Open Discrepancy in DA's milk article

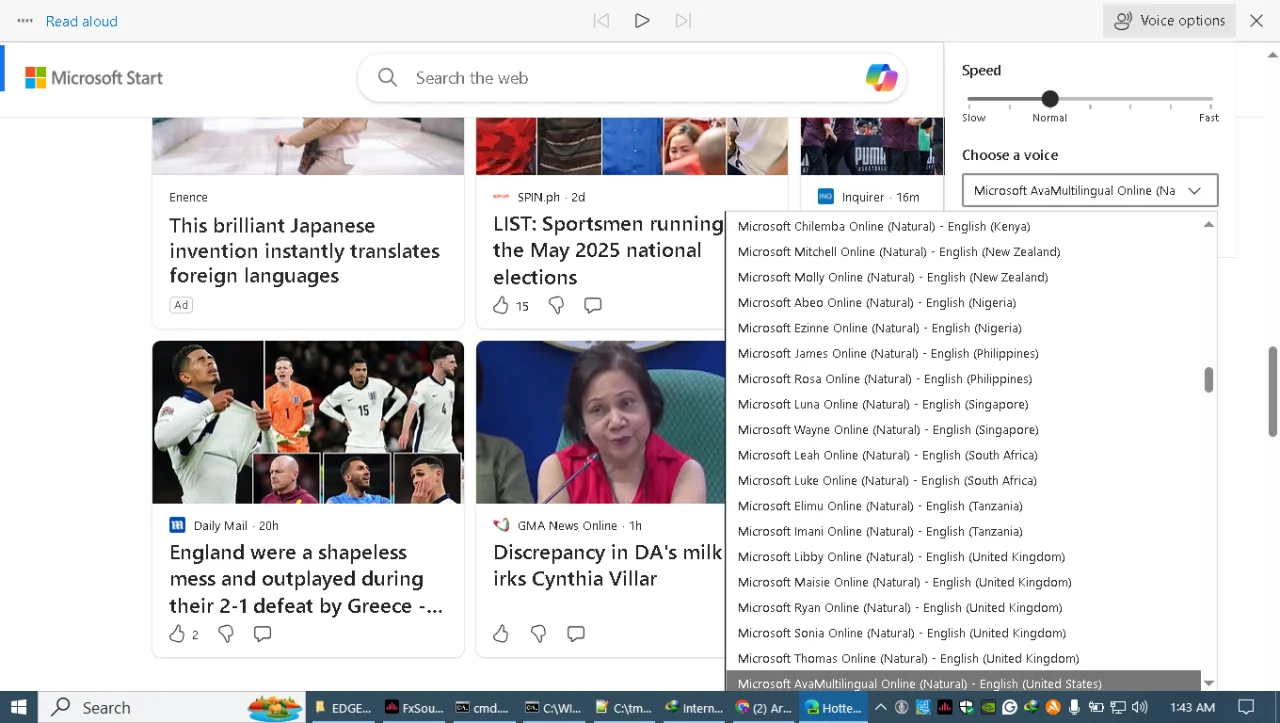608,565
